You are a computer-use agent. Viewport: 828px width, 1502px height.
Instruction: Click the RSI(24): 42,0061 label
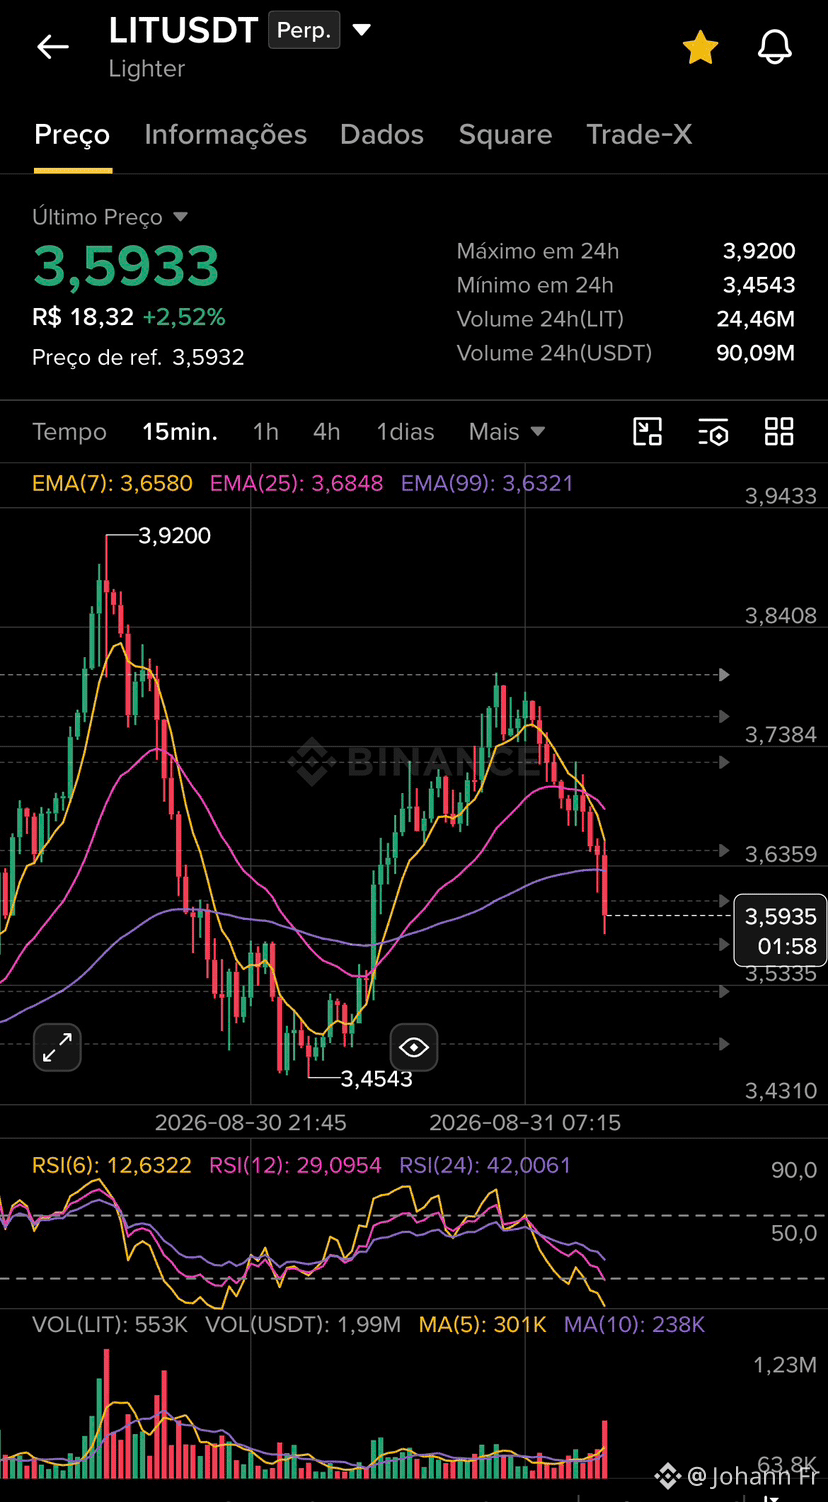[x=485, y=1165]
